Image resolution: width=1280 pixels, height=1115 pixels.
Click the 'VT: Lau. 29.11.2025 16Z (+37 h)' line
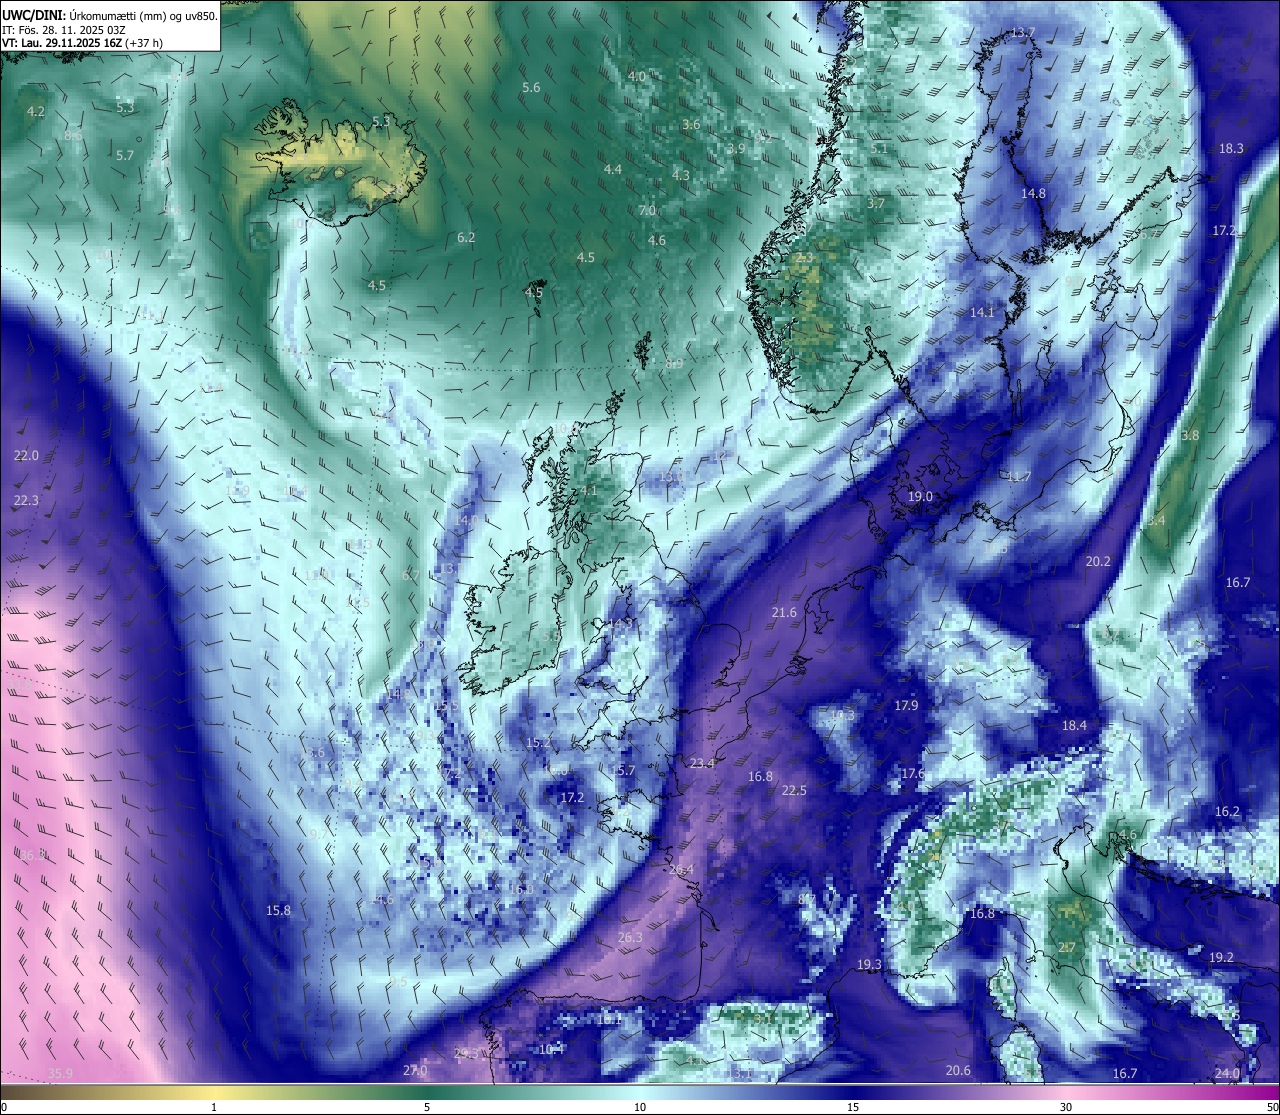(83, 43)
